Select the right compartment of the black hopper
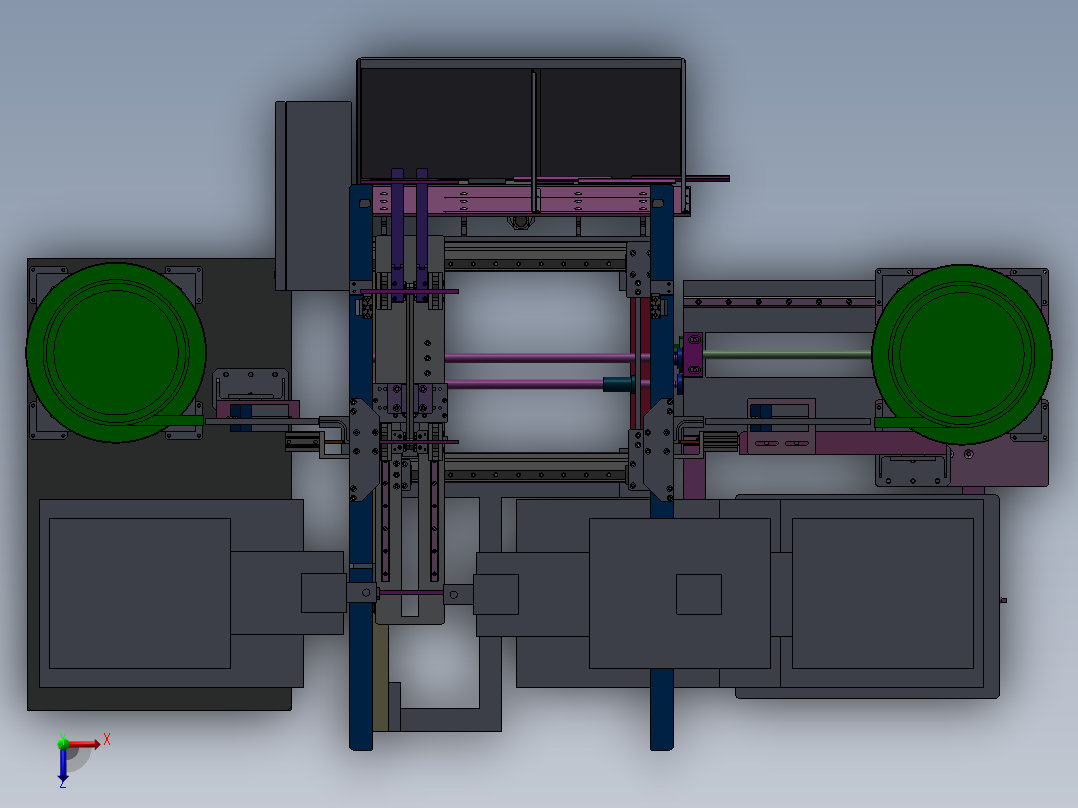Screen dimensions: 1078x808 coord(610,122)
